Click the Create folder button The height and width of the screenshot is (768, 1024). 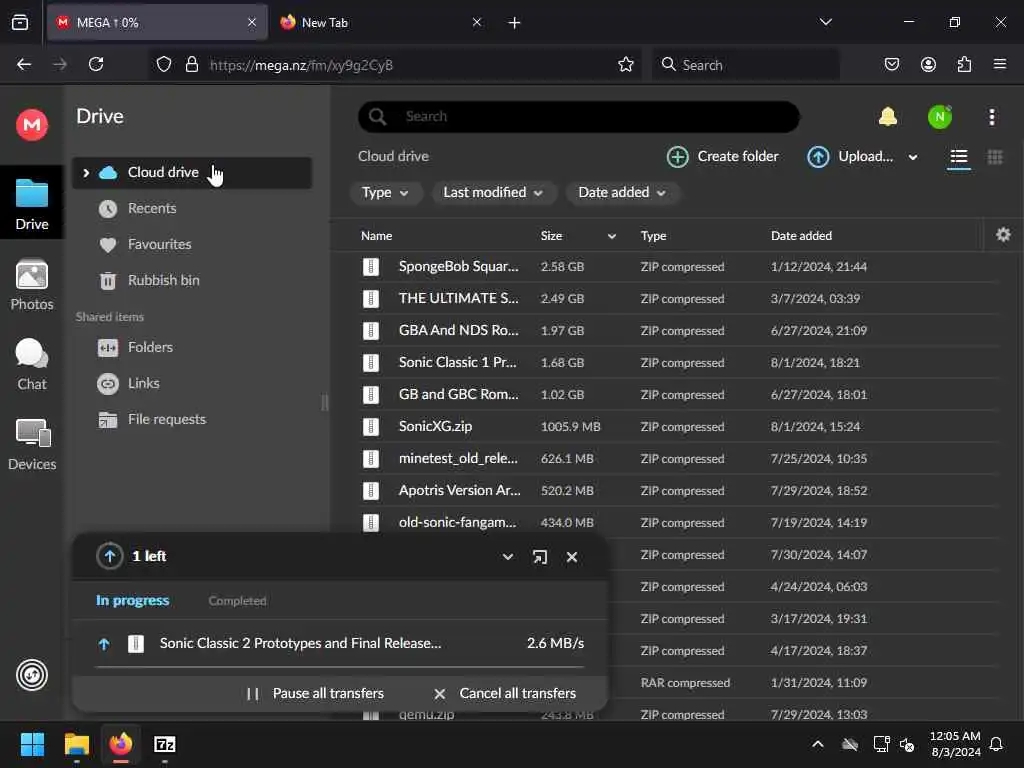click(723, 157)
